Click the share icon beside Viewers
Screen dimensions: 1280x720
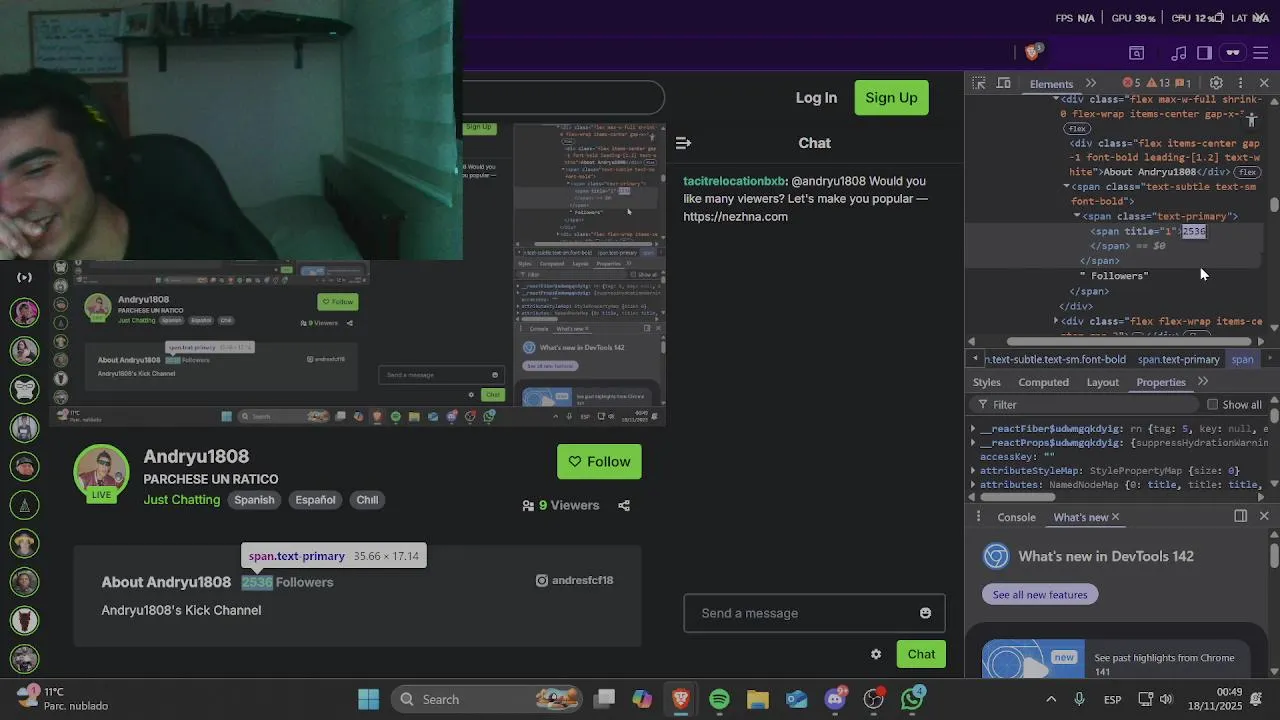click(624, 505)
